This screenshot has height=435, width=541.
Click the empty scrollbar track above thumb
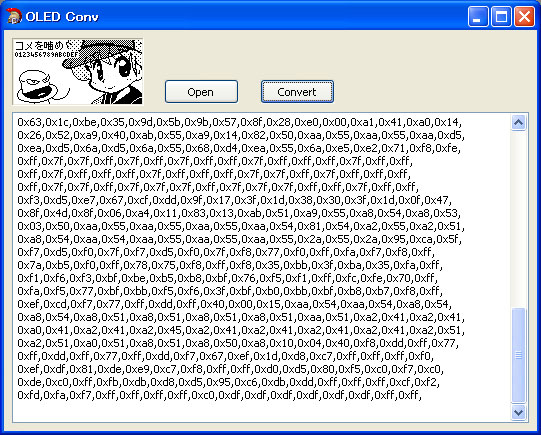519,219
